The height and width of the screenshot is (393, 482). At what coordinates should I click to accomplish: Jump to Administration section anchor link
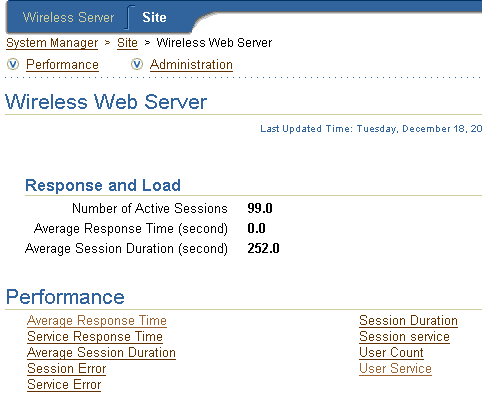tap(191, 65)
